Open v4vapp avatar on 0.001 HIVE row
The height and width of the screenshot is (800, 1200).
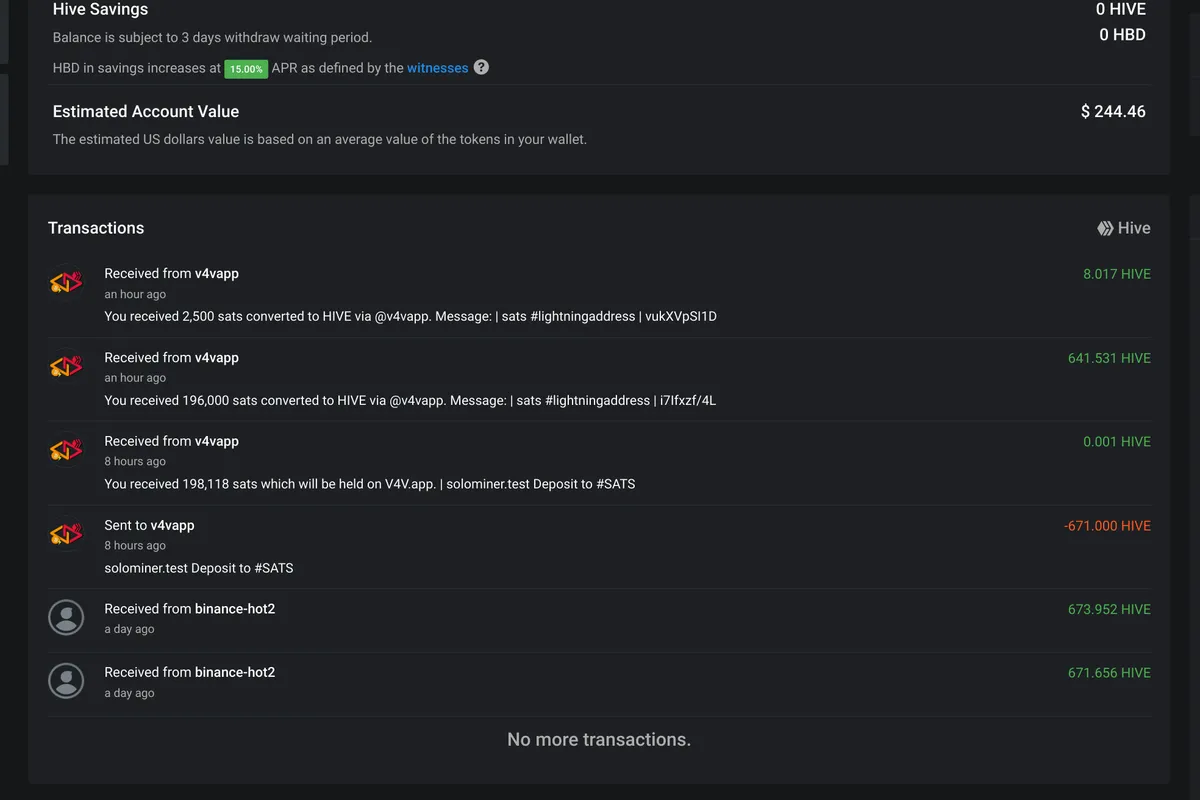(x=66, y=450)
